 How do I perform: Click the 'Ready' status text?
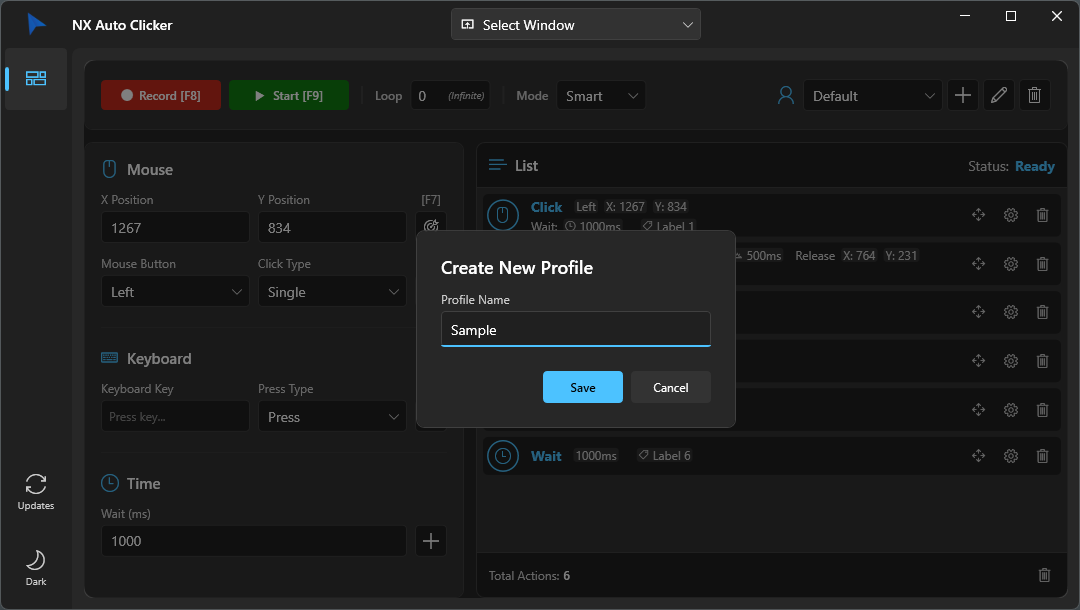click(1035, 166)
